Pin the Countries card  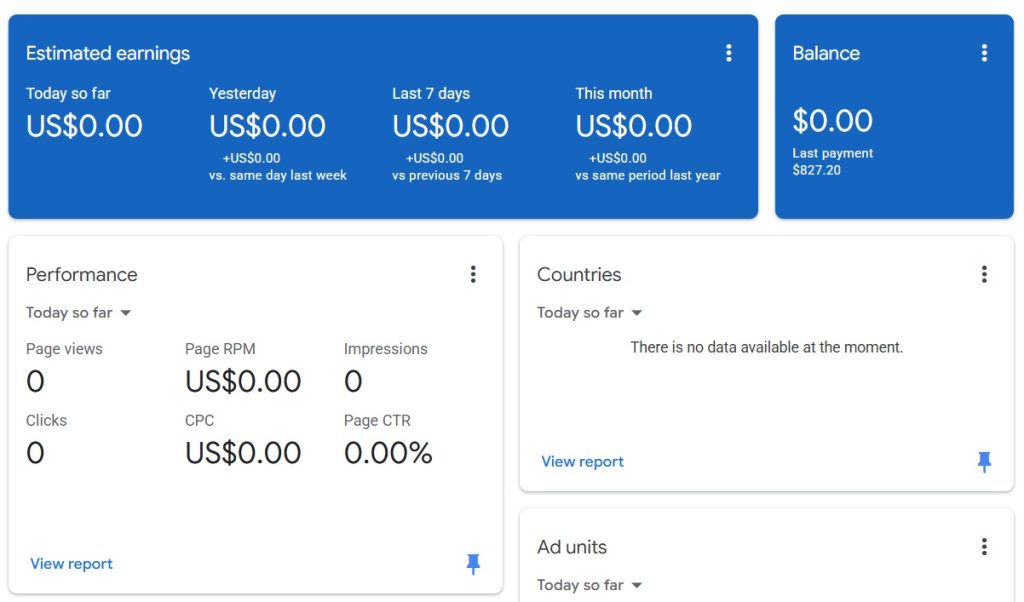[984, 461]
